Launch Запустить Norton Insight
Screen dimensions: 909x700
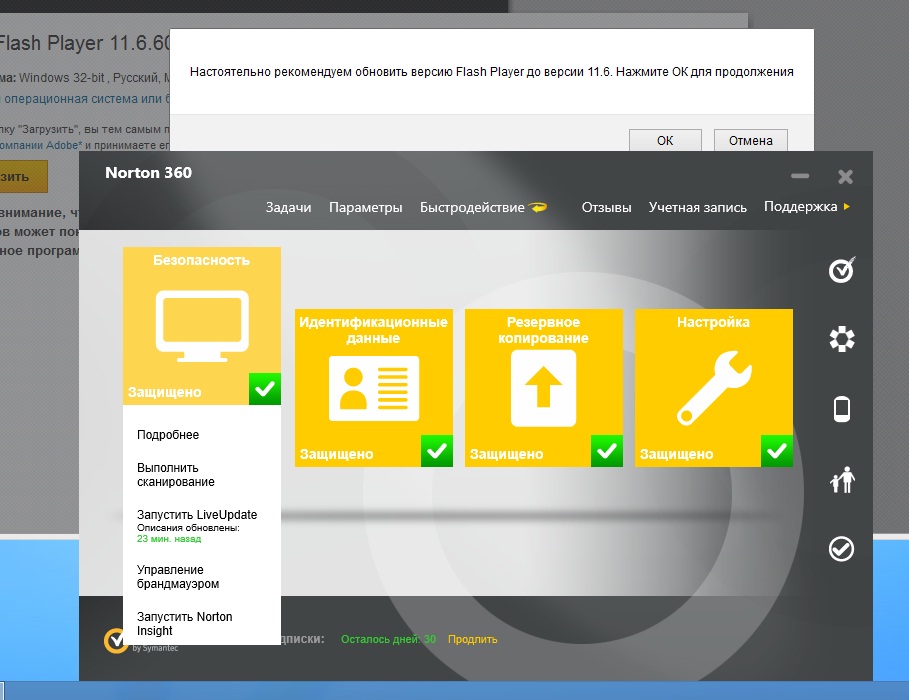pyautogui.click(x=184, y=623)
